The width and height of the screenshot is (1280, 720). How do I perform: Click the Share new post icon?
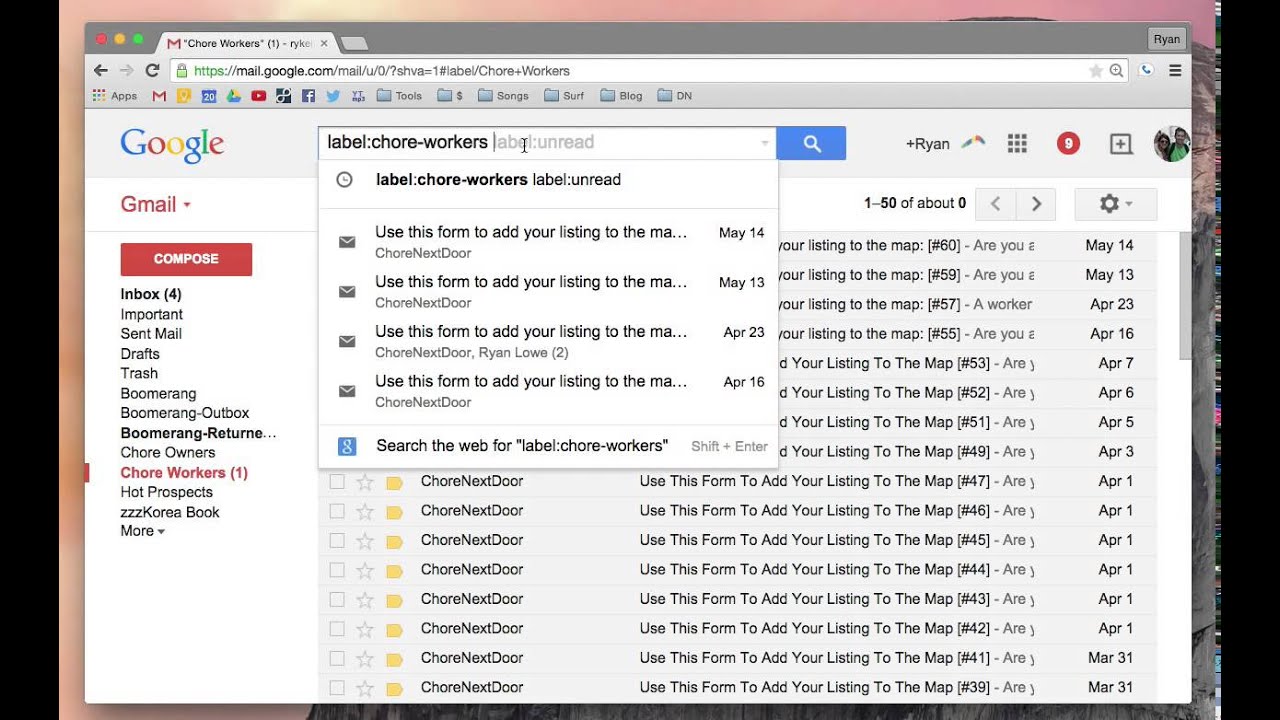point(1121,144)
